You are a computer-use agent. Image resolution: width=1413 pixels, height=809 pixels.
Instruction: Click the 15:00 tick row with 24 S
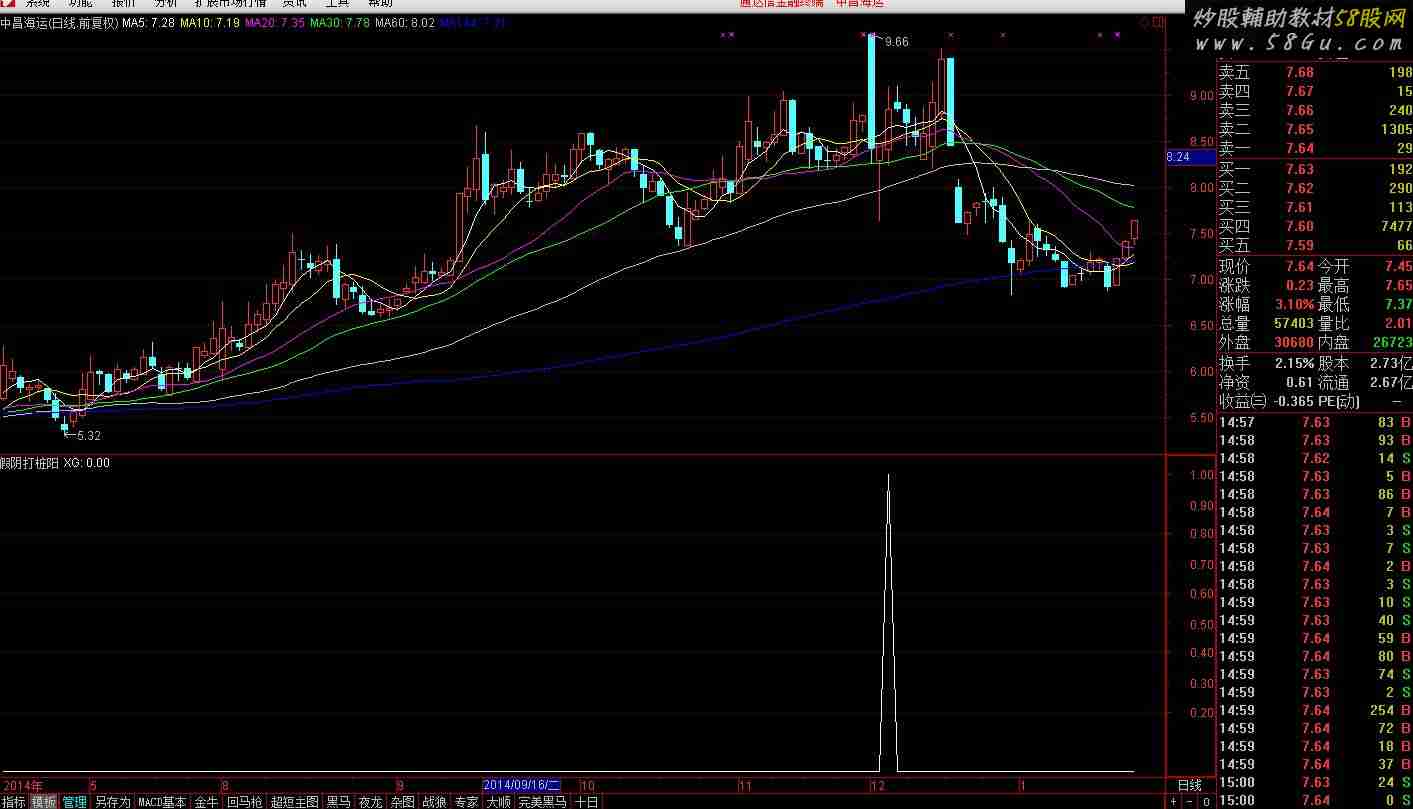pyautogui.click(x=1315, y=782)
